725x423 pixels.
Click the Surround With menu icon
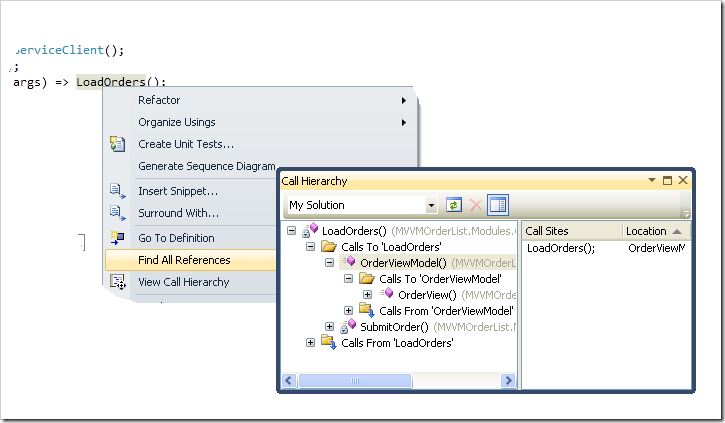click(117, 213)
